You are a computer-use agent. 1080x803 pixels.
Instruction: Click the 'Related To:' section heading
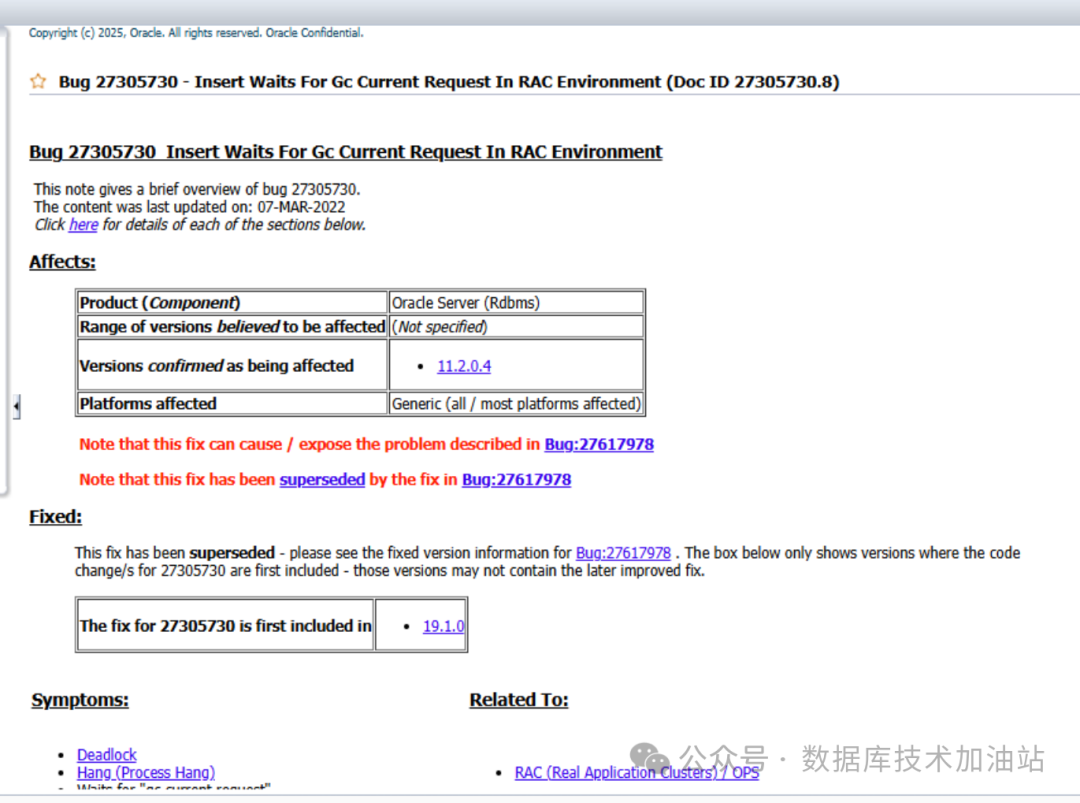519,700
